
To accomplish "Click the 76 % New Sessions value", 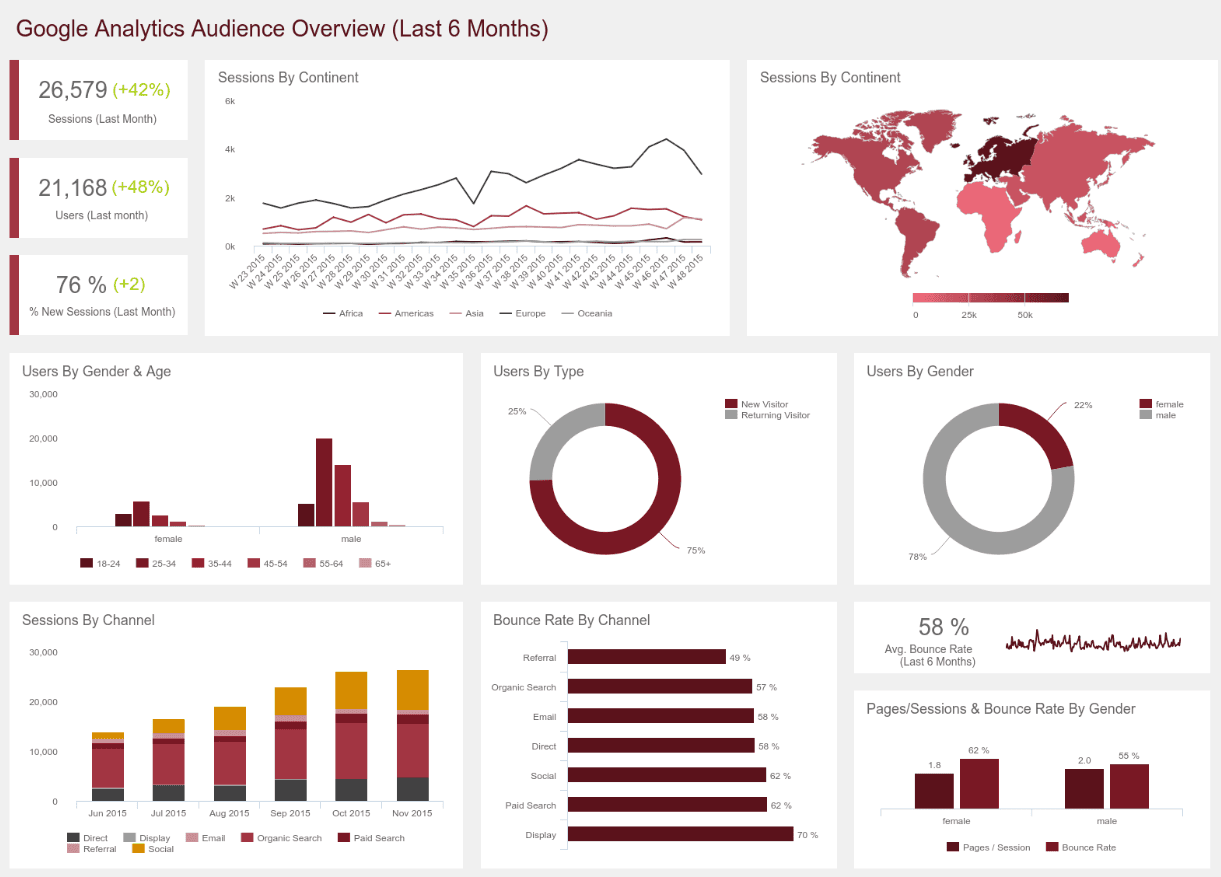I will (81, 285).
